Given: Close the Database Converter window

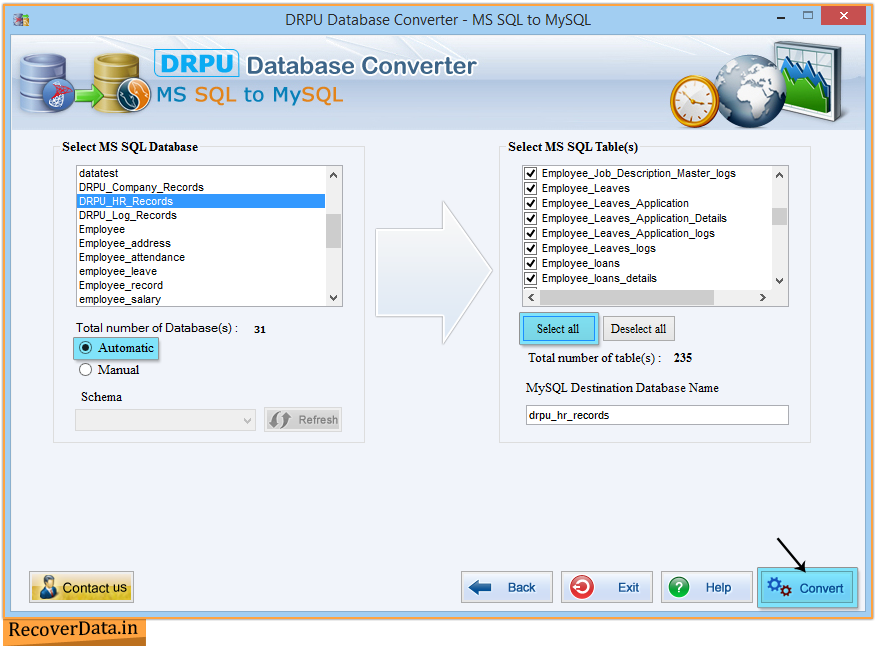Looking at the screenshot, I should pyautogui.click(x=844, y=16).
